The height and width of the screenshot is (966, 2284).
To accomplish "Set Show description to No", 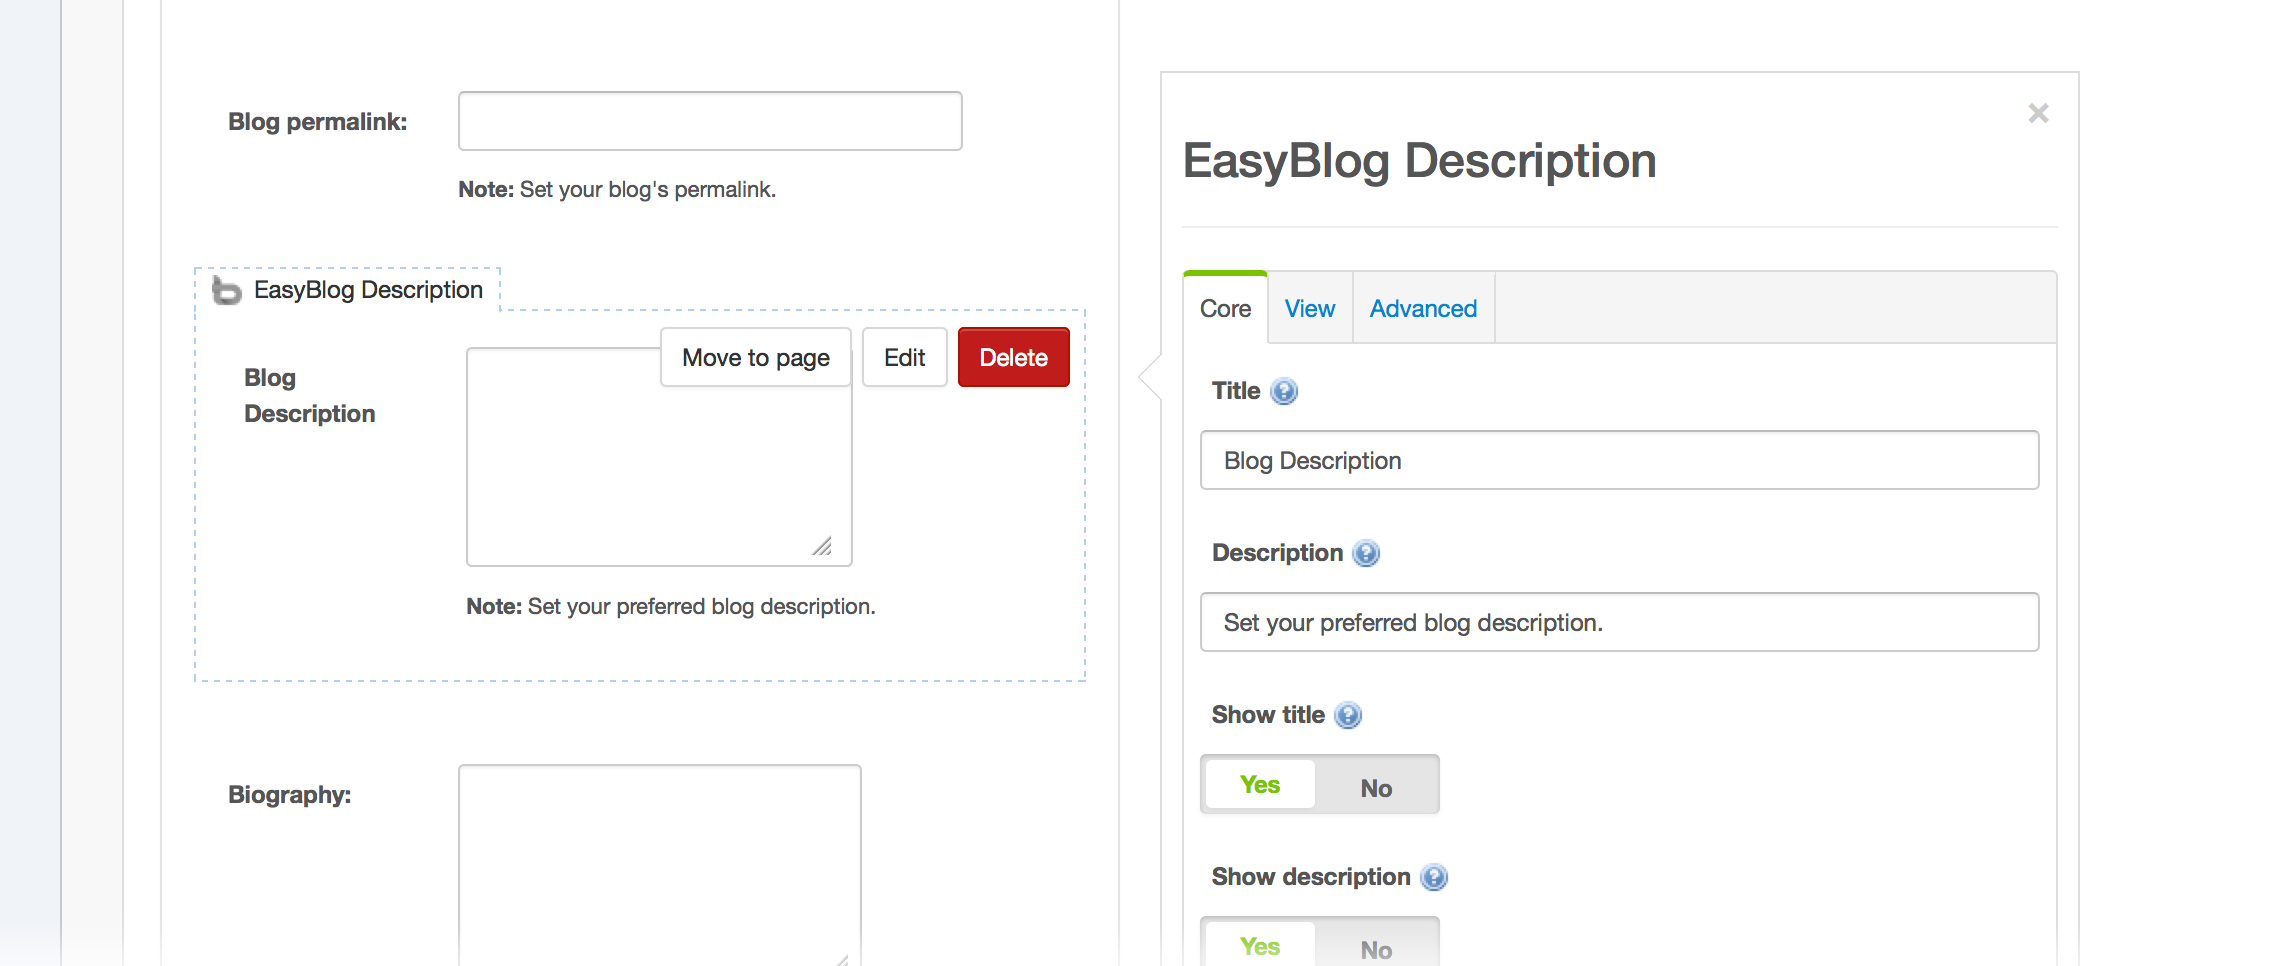I will [1376, 948].
